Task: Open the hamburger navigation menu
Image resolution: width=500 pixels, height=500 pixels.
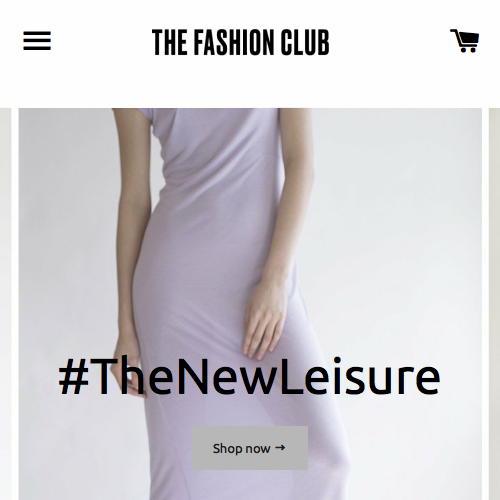Action: click(37, 41)
